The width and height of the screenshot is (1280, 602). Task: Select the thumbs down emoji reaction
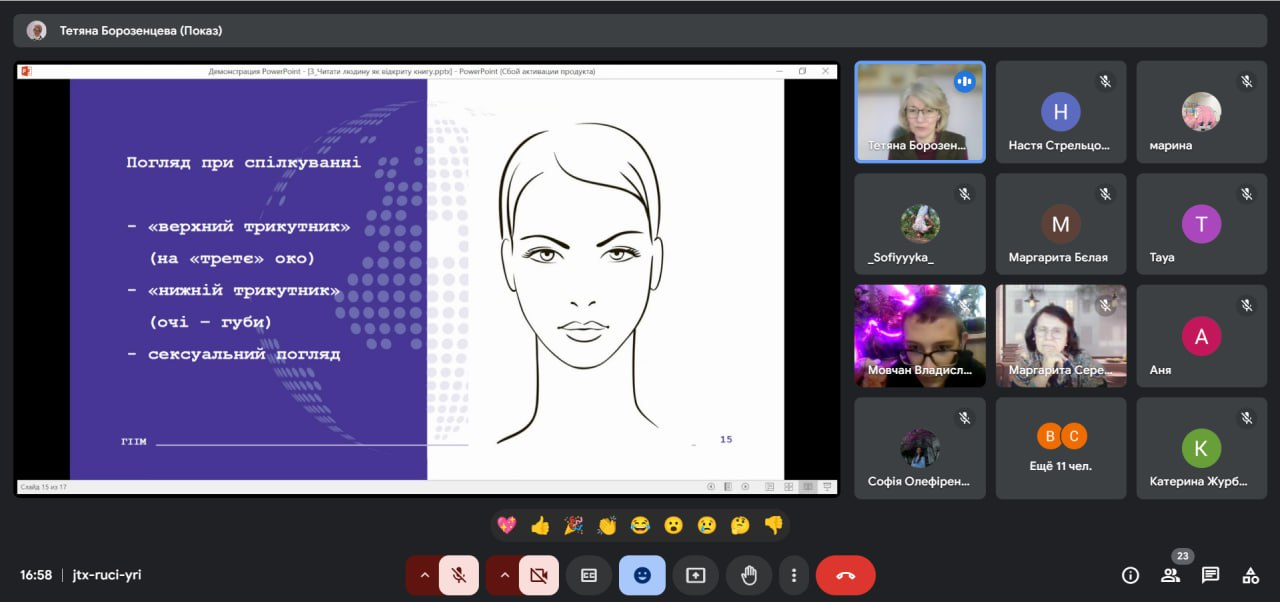point(773,525)
